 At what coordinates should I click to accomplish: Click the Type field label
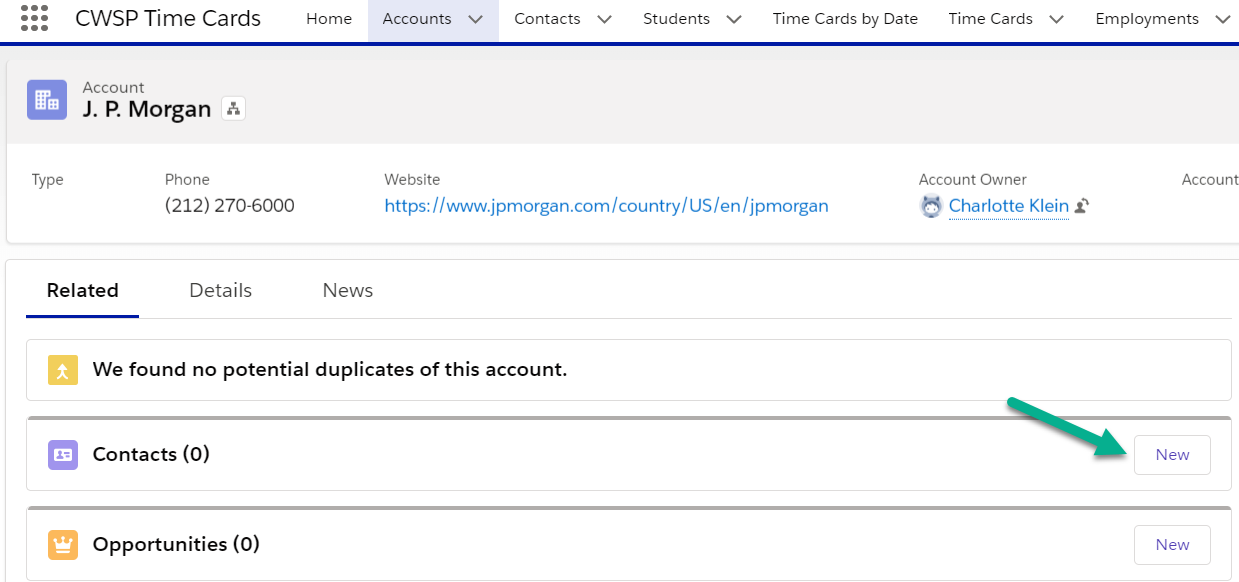(48, 180)
